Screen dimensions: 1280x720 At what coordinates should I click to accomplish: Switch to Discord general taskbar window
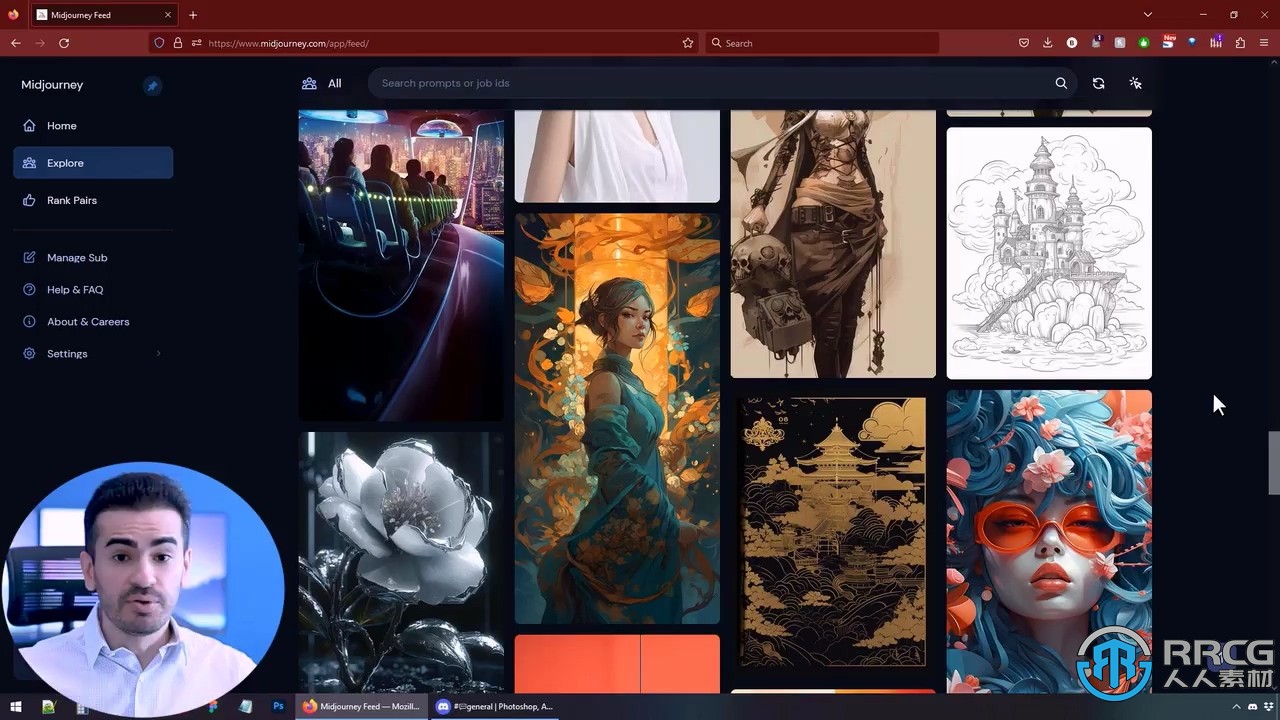click(x=495, y=706)
